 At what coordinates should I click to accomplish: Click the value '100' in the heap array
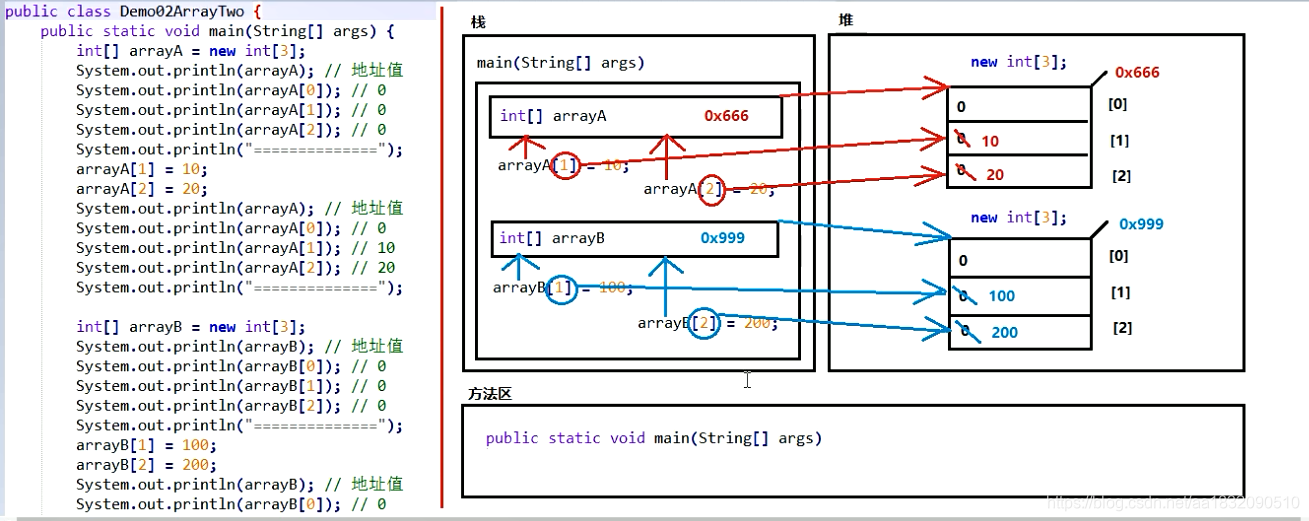click(x=1002, y=296)
